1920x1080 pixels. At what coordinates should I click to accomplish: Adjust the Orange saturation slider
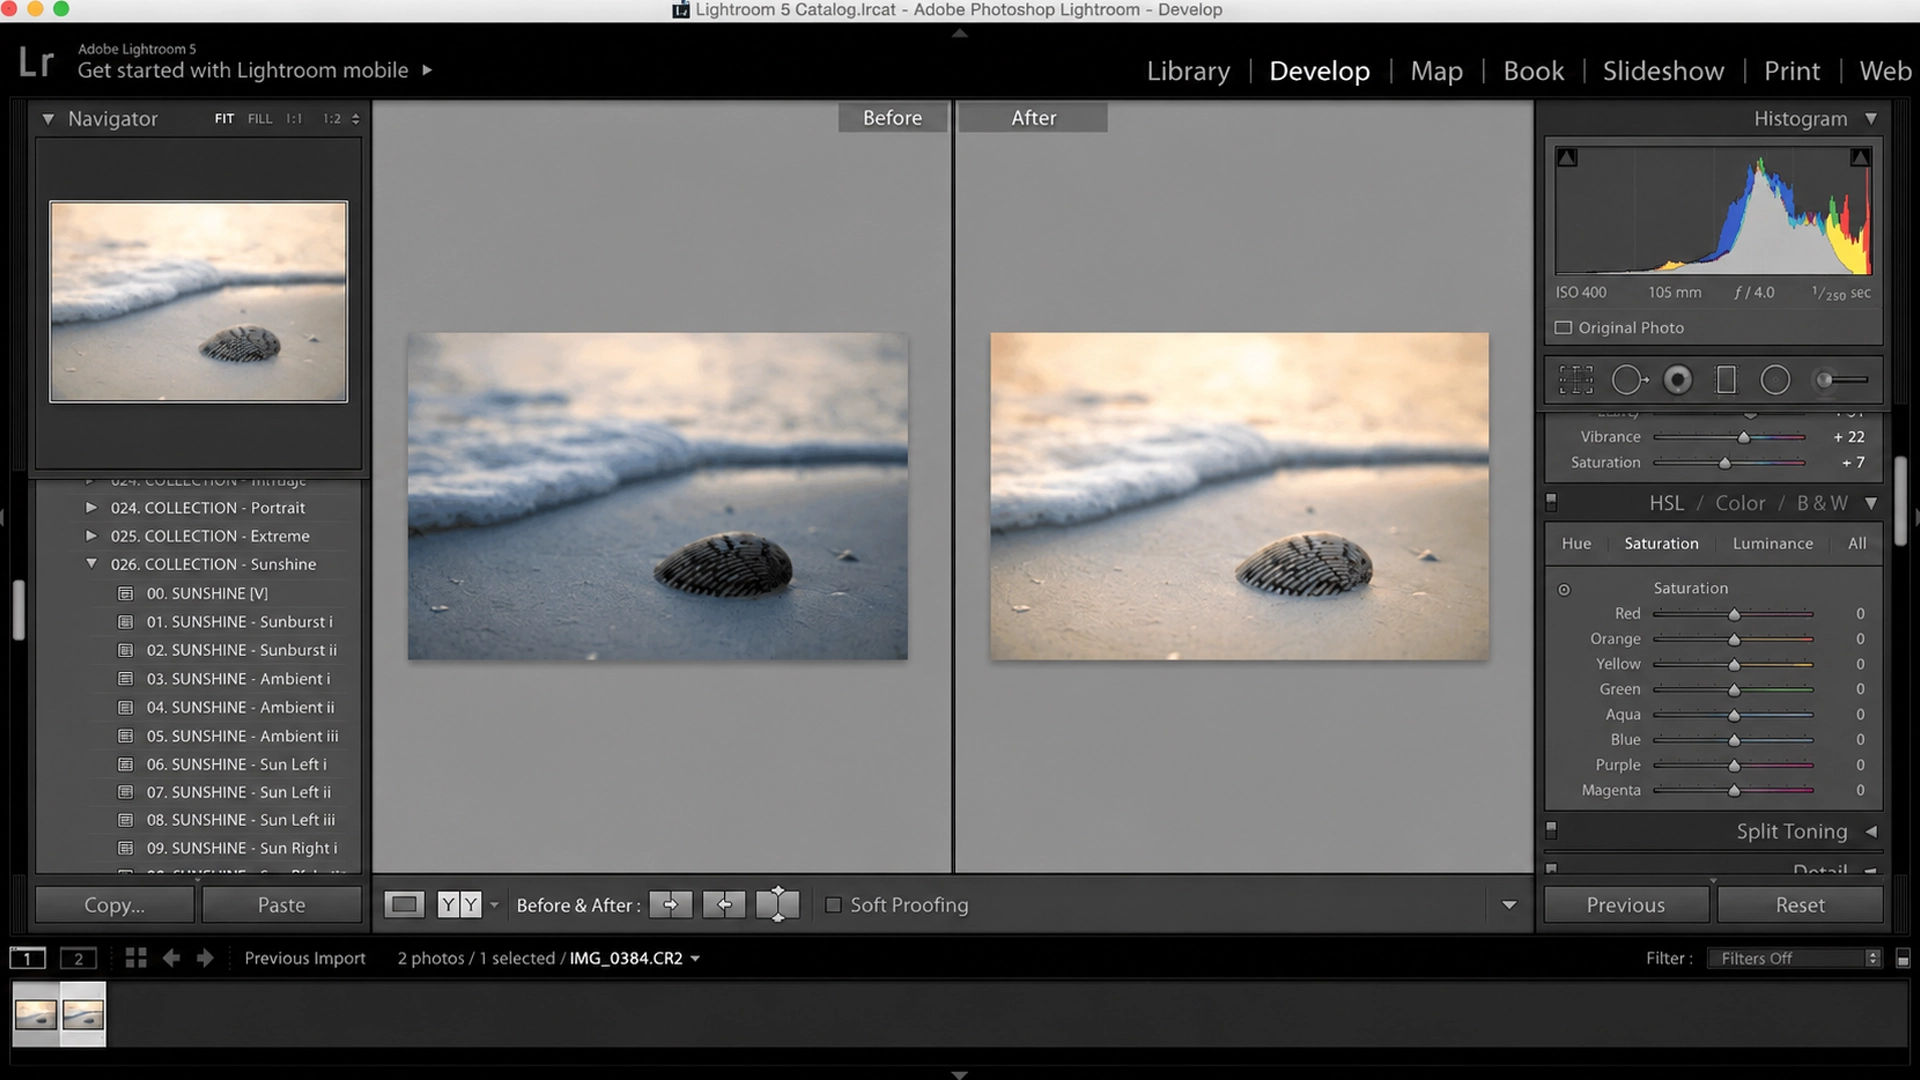point(1734,640)
